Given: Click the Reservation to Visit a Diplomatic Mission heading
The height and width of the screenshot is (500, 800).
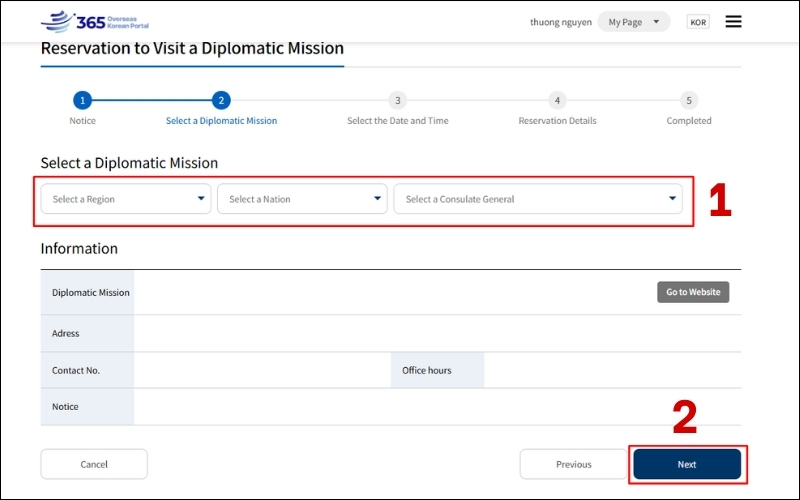Looking at the screenshot, I should tap(192, 48).
